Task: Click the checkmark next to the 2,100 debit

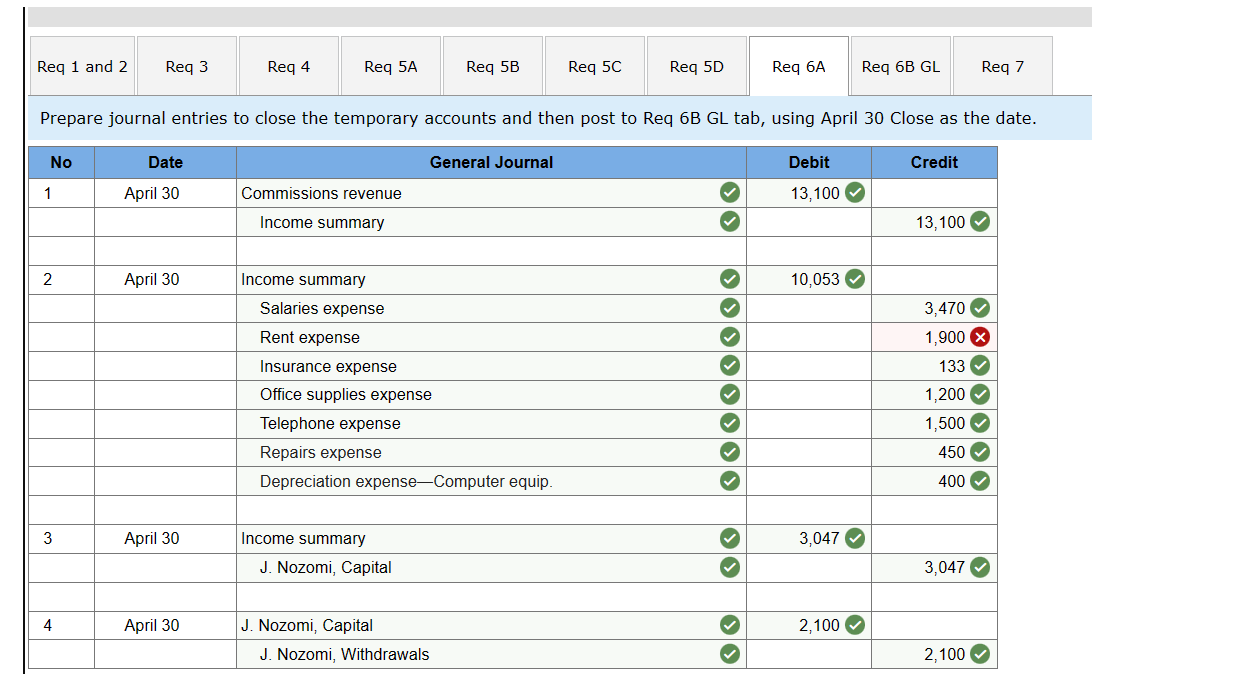Action: coord(855,625)
